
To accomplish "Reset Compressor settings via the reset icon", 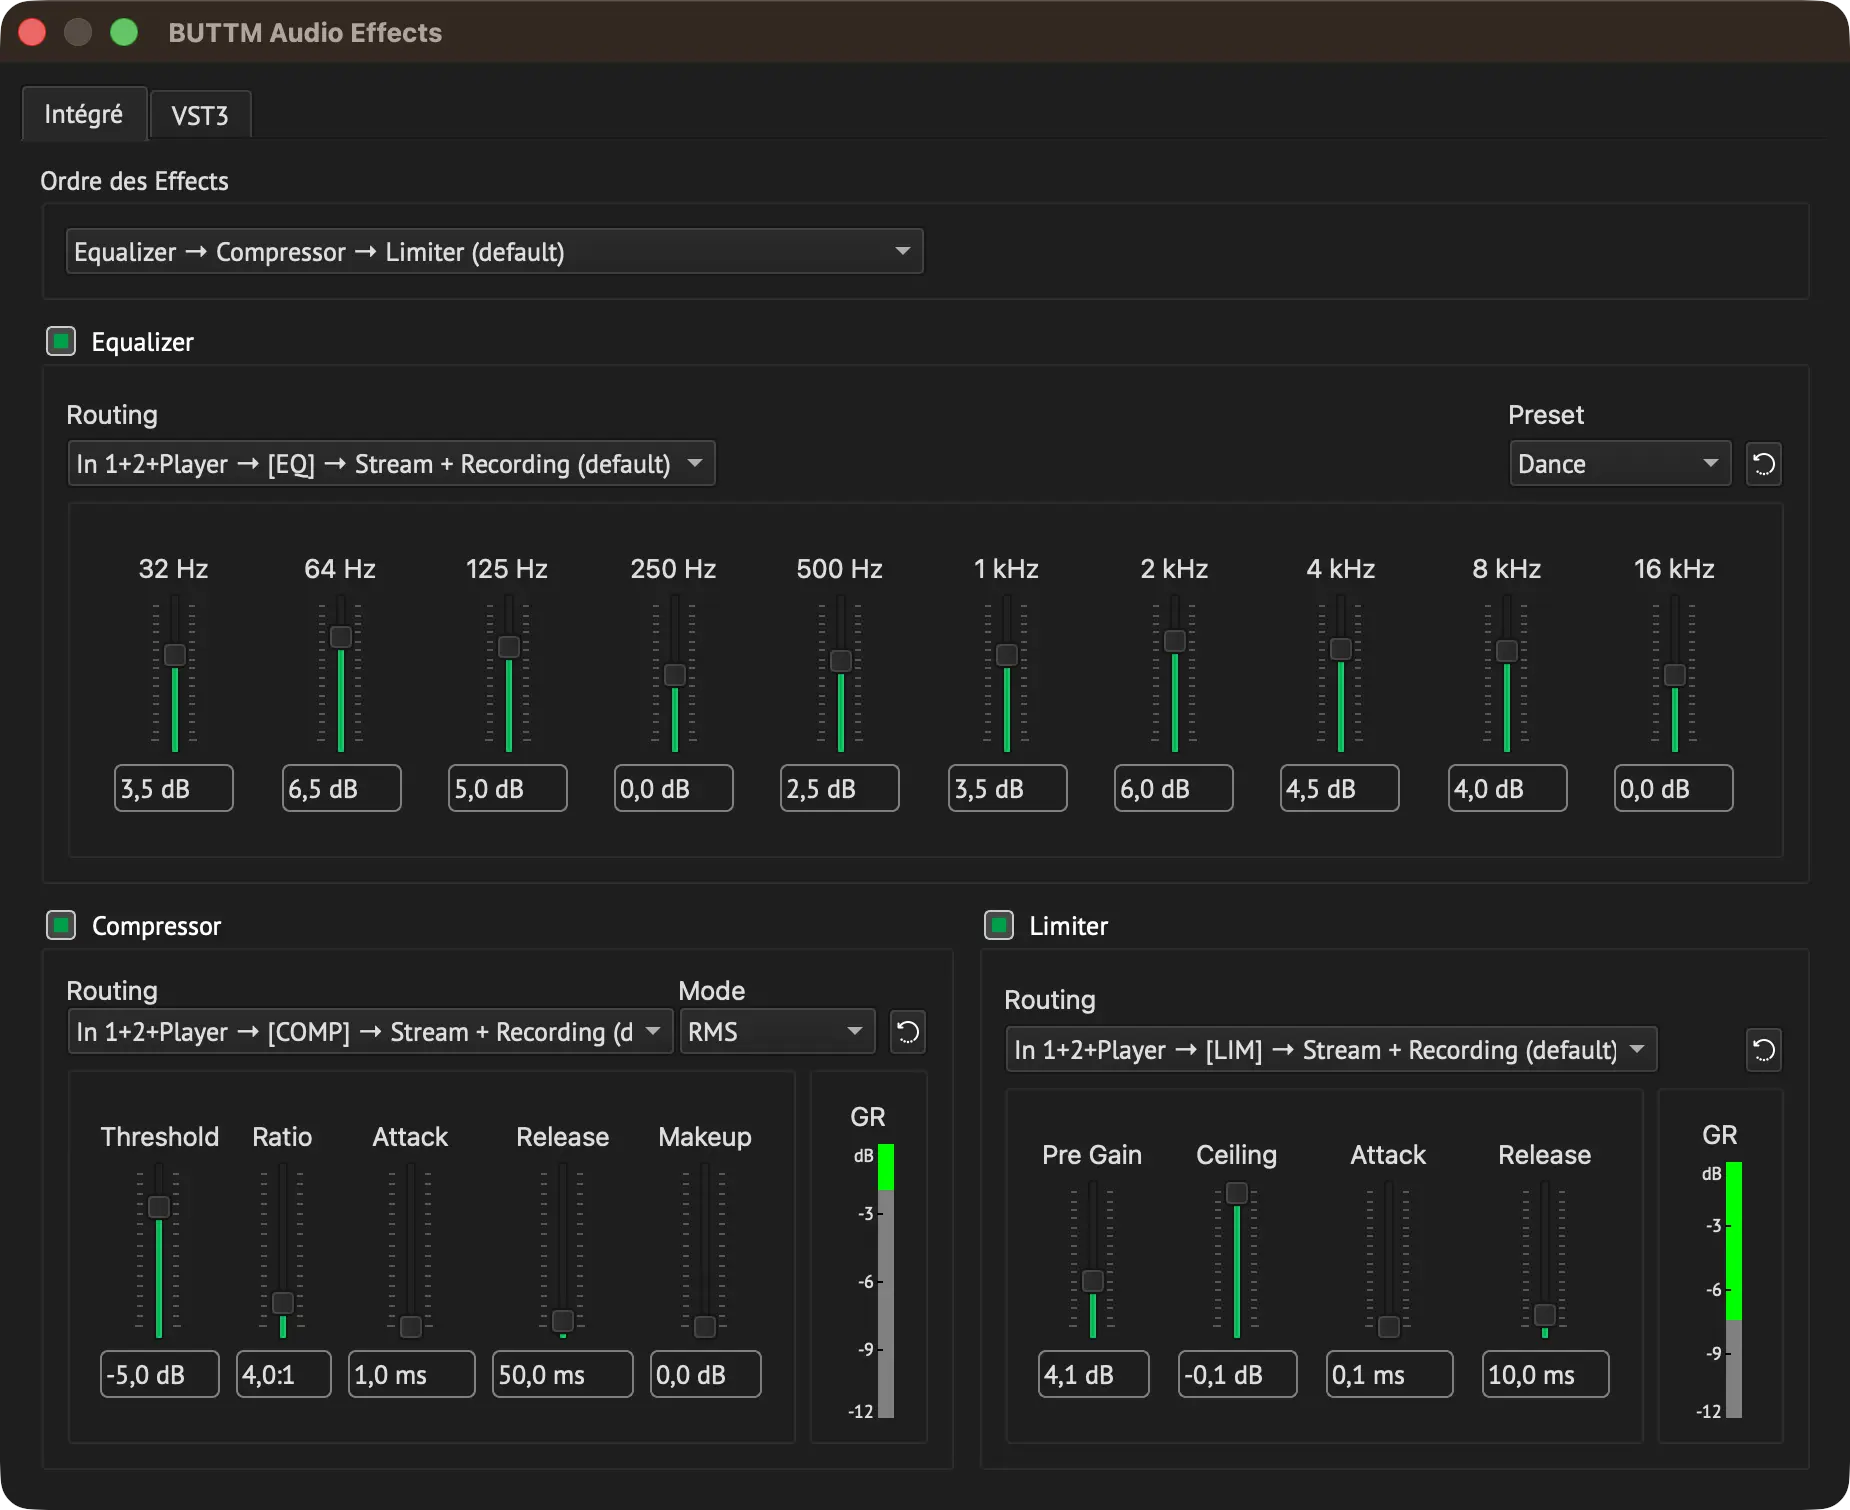I will tap(908, 1032).
